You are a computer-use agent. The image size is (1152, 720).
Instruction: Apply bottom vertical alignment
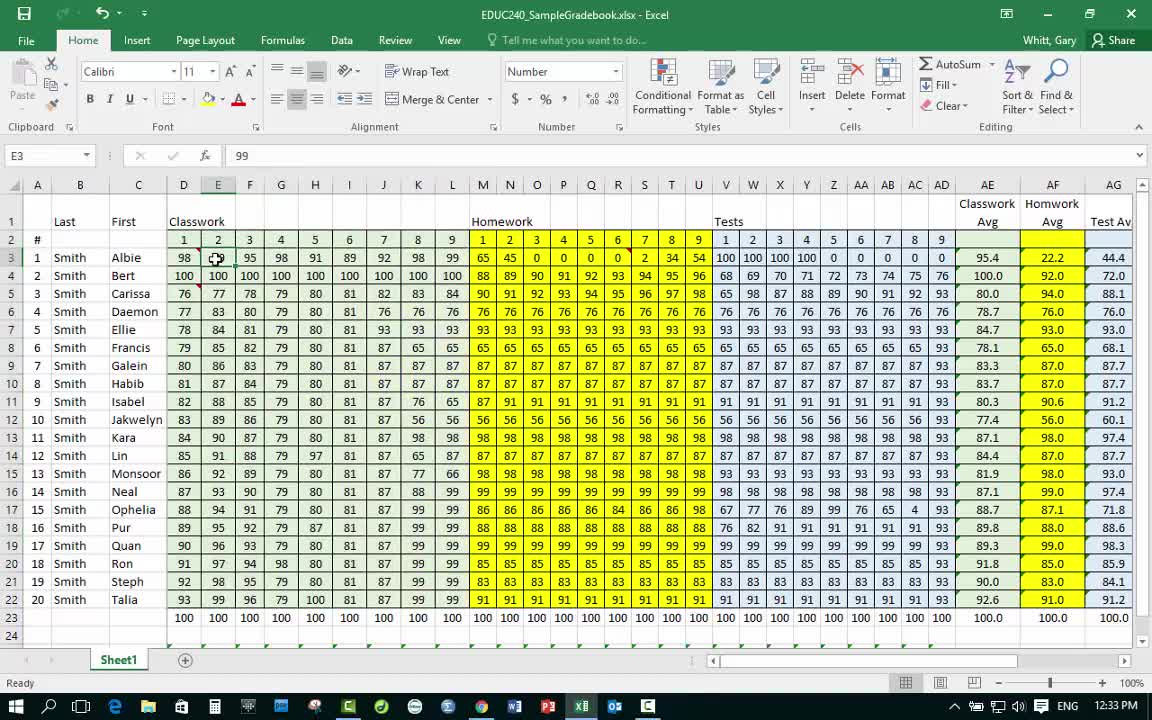[x=317, y=71]
